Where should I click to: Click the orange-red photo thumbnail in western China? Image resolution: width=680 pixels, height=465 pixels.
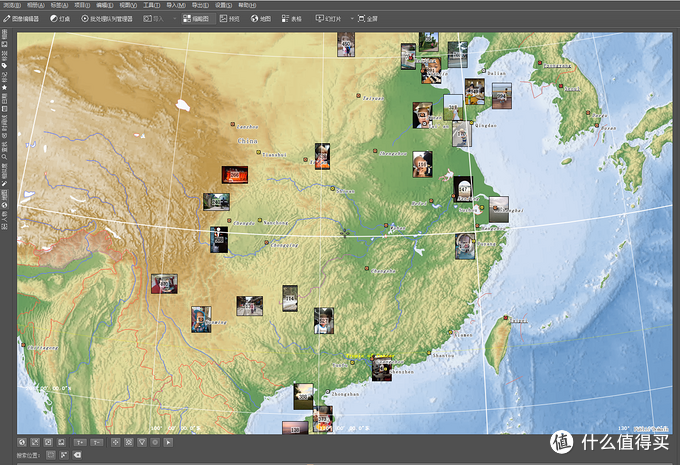[236, 174]
